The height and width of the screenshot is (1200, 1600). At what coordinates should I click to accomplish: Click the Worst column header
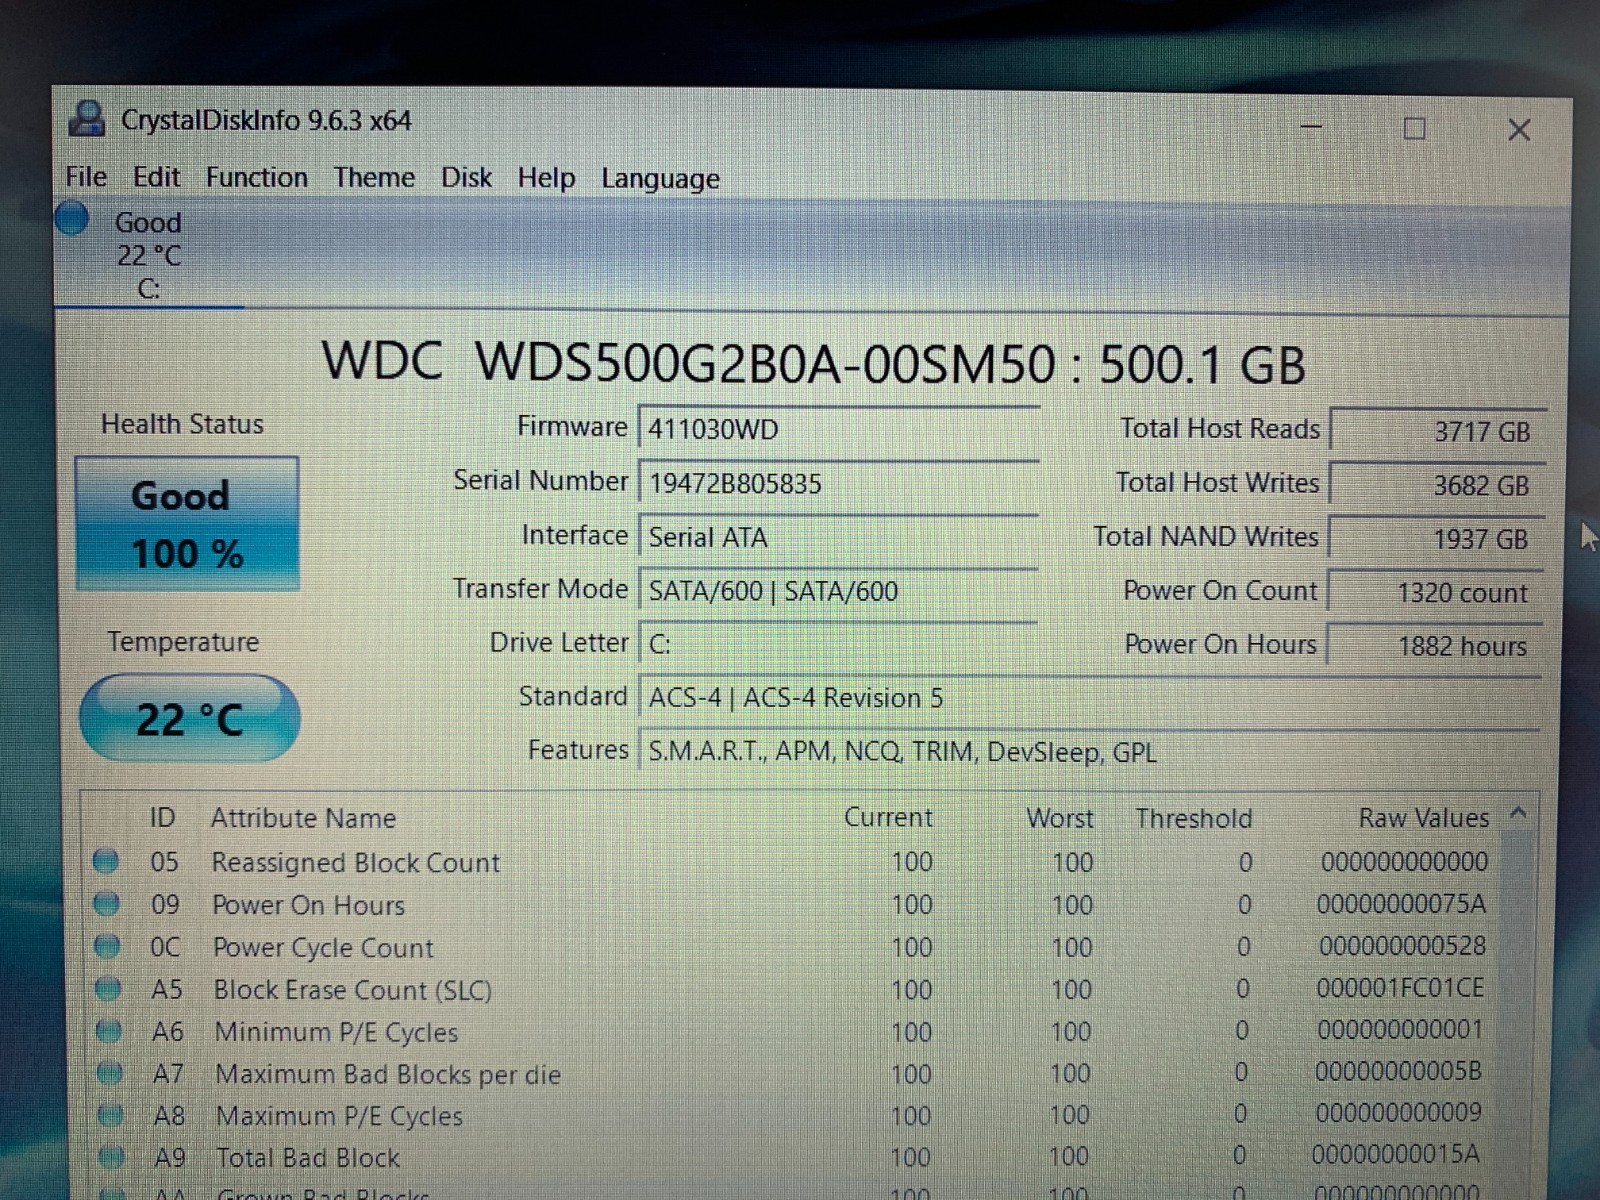[1060, 819]
